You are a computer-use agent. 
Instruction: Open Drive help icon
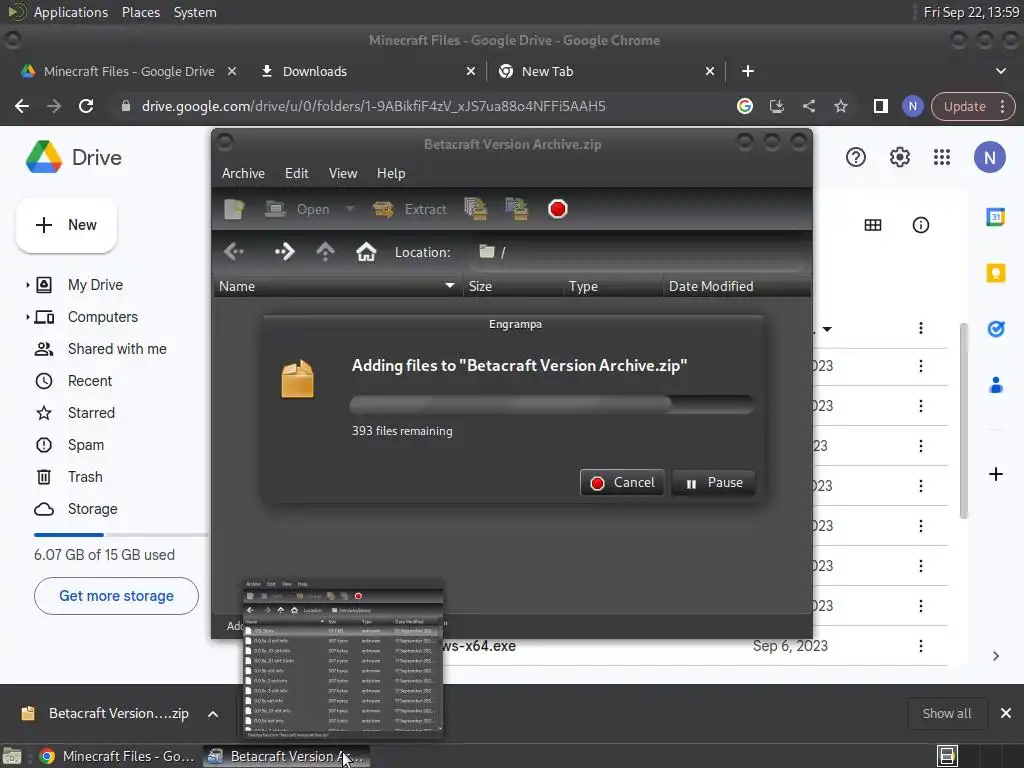(x=856, y=157)
